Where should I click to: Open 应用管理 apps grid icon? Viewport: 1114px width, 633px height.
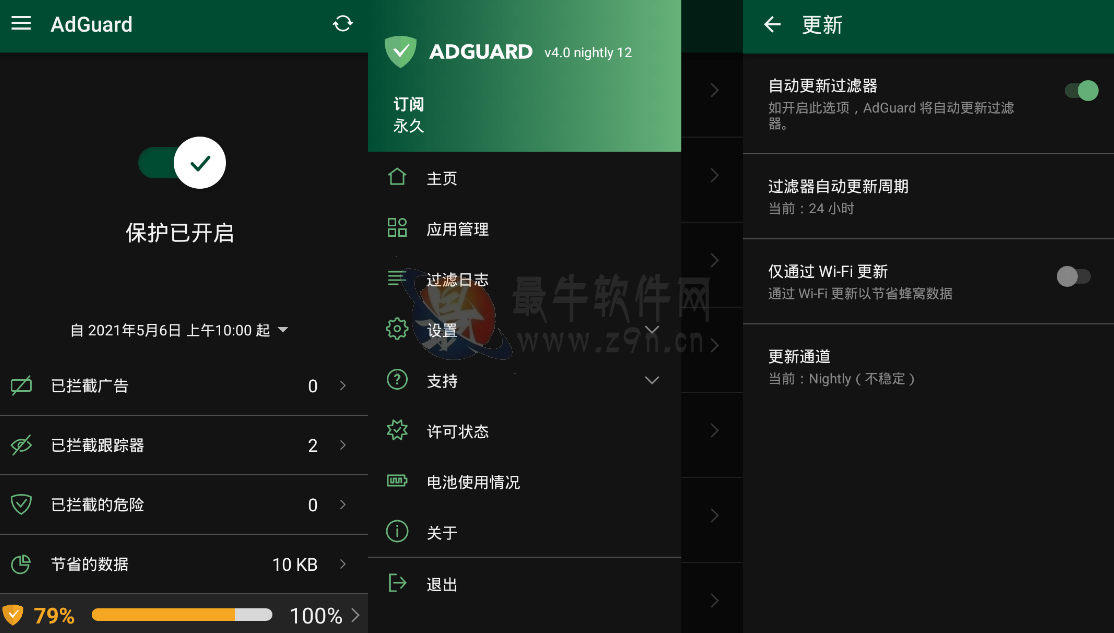coord(397,227)
